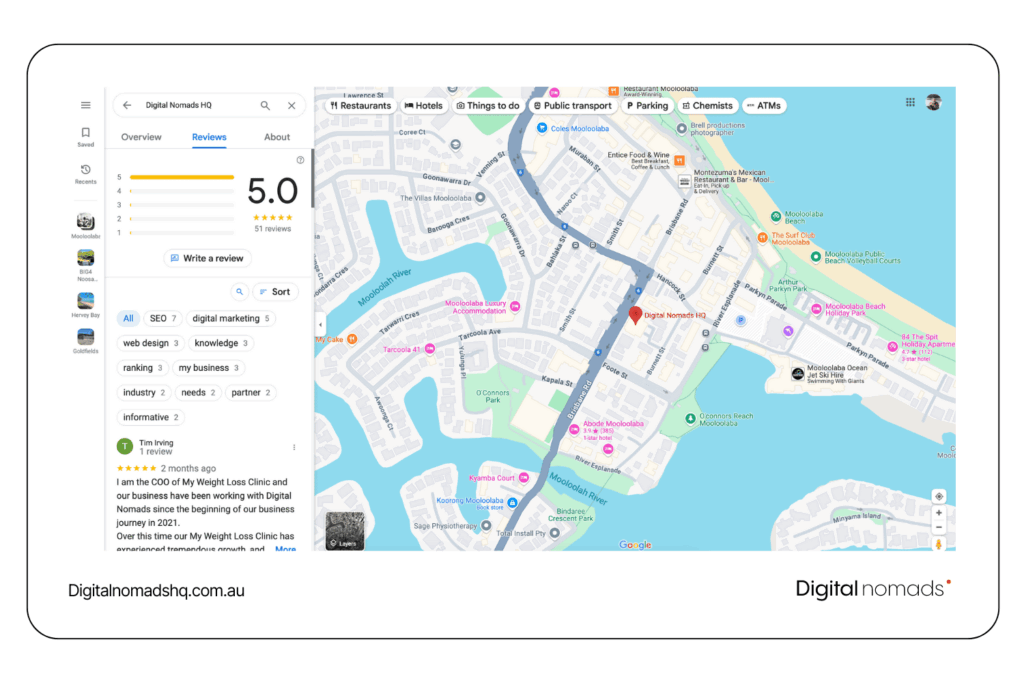This screenshot has width=1024, height=683.
Task: Click the 51 reviews count
Action: [272, 229]
